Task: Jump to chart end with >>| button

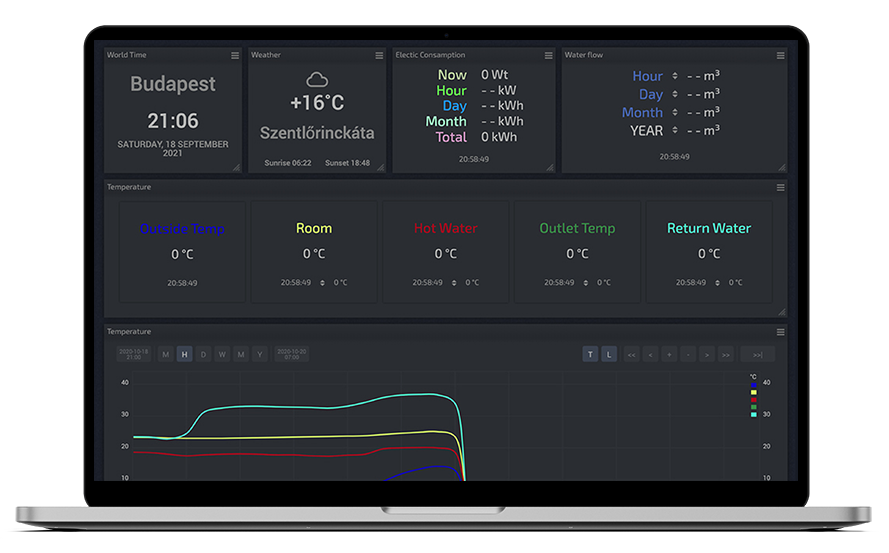Action: coord(757,354)
